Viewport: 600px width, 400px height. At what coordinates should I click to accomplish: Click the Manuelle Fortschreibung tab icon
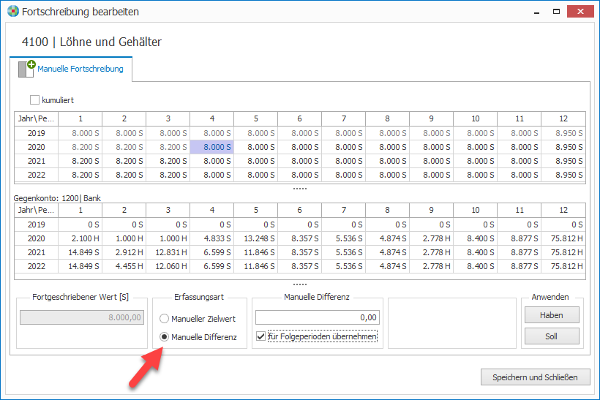pyautogui.click(x=27, y=69)
